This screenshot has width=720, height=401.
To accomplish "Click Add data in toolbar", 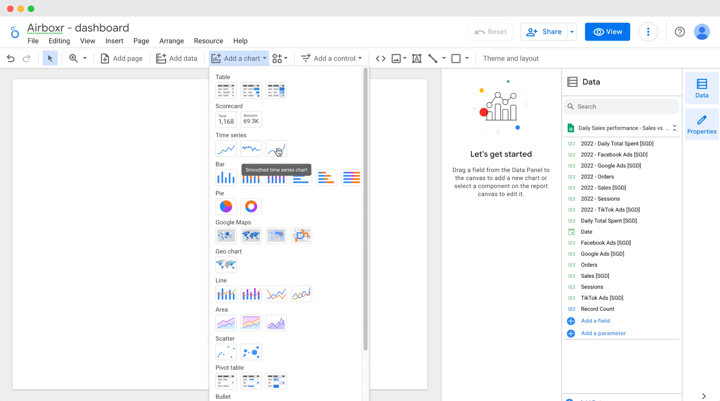I will 177,58.
